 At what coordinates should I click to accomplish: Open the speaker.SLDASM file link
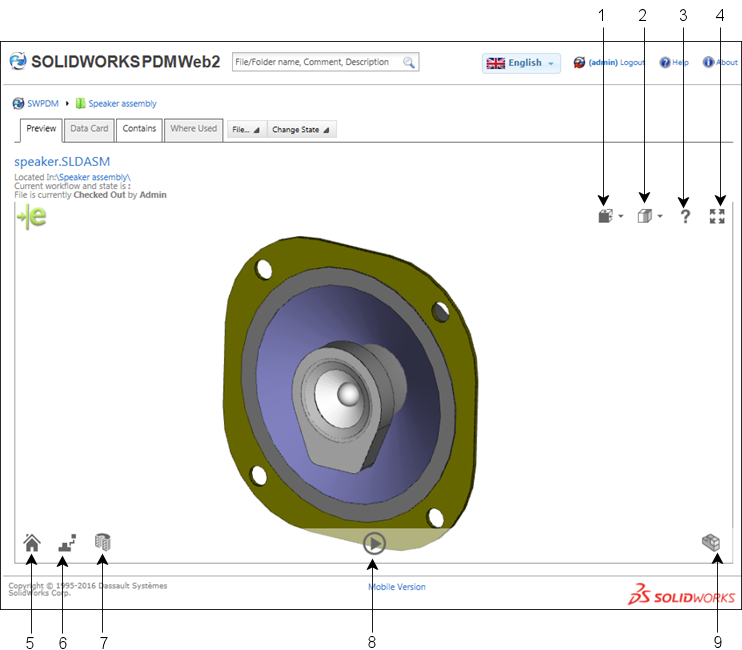(62, 161)
